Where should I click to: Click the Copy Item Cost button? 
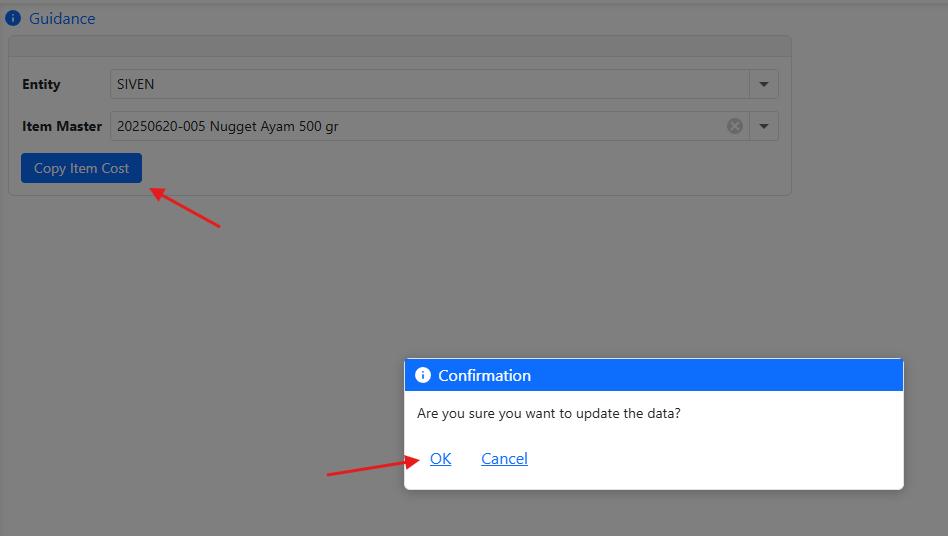tap(82, 168)
